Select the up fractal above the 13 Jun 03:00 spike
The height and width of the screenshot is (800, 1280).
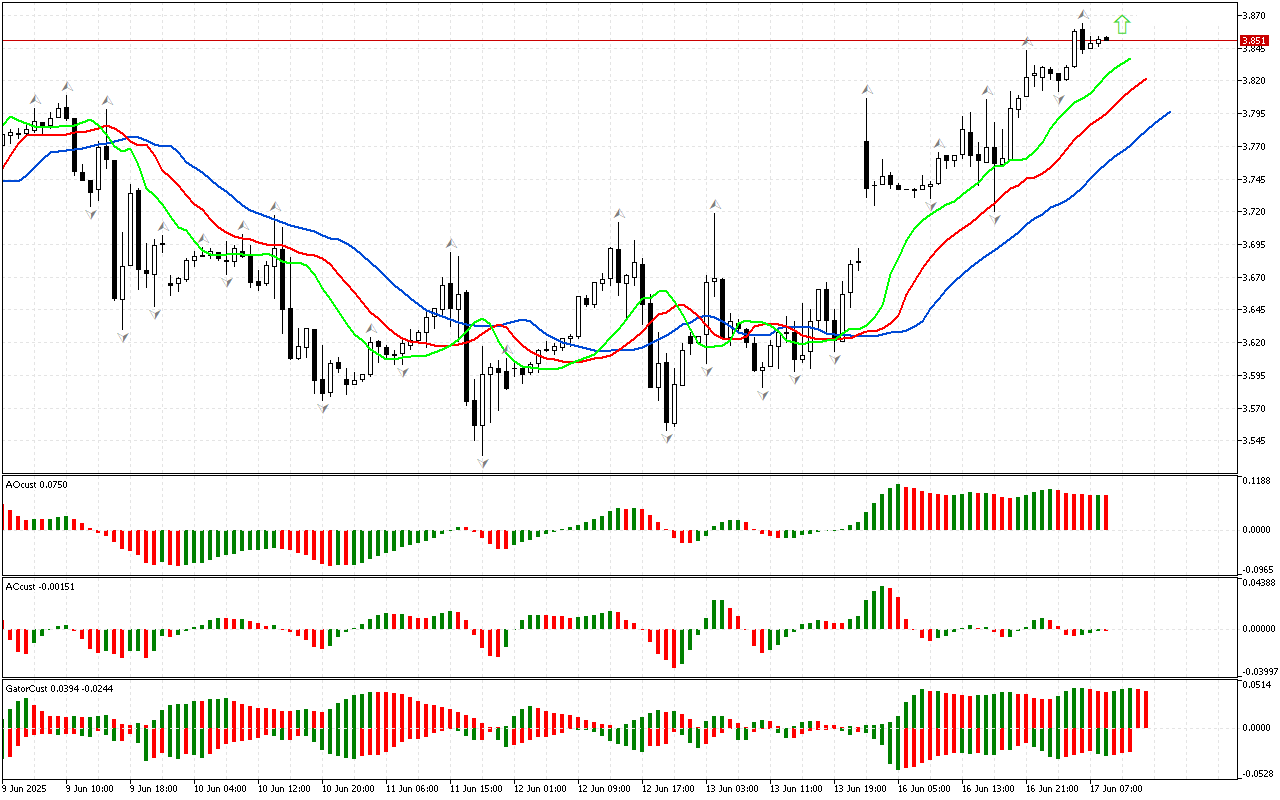point(715,205)
